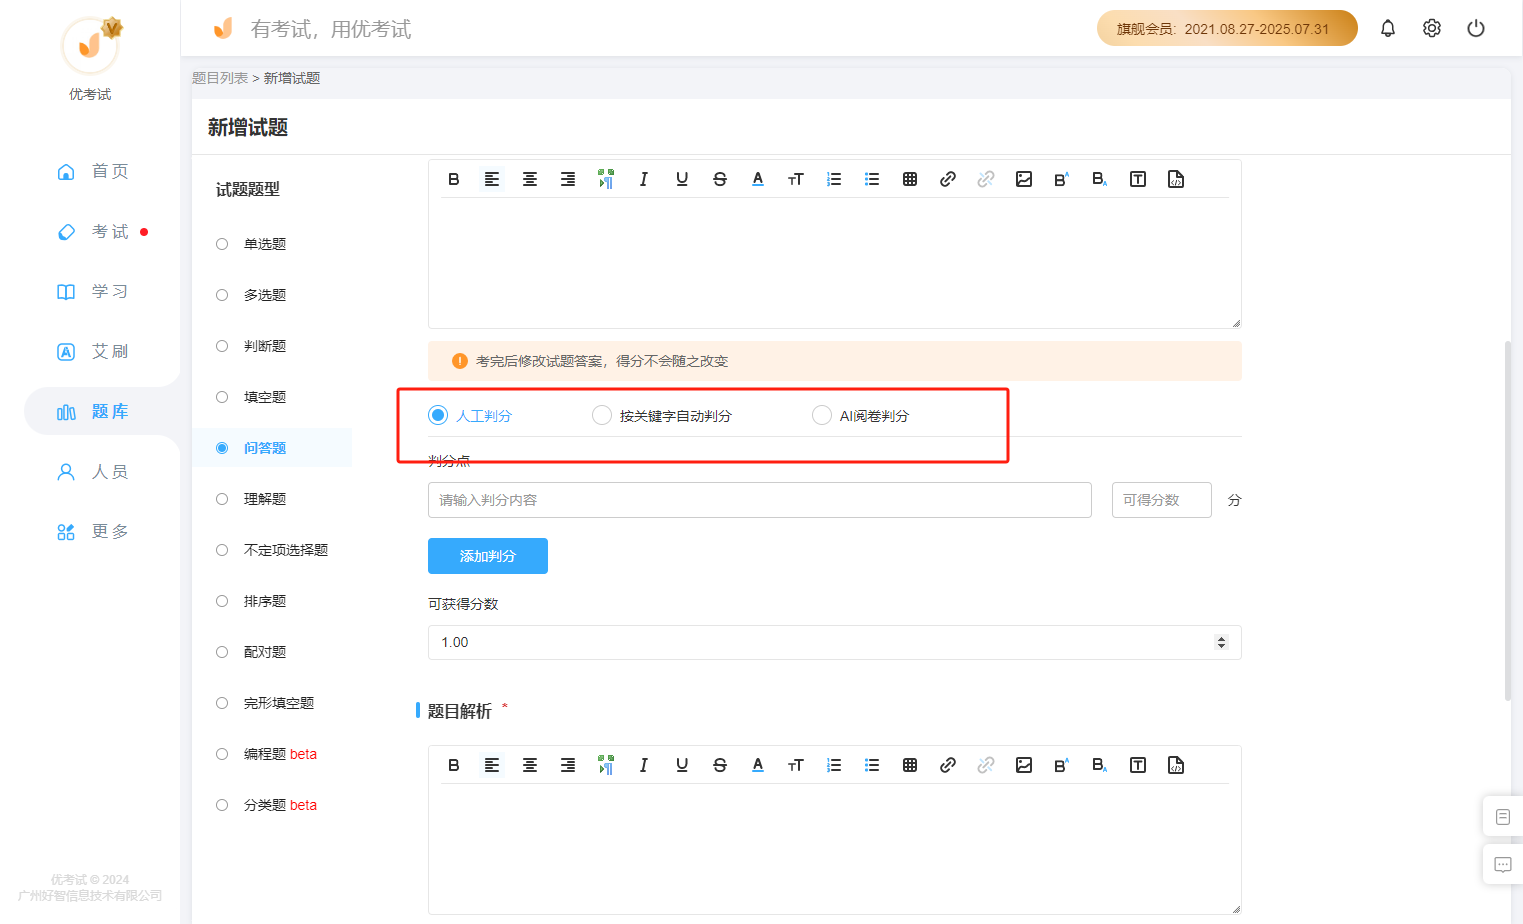Click the 旗舰会员 membership badge
1523x924 pixels.
pyautogui.click(x=1227, y=28)
